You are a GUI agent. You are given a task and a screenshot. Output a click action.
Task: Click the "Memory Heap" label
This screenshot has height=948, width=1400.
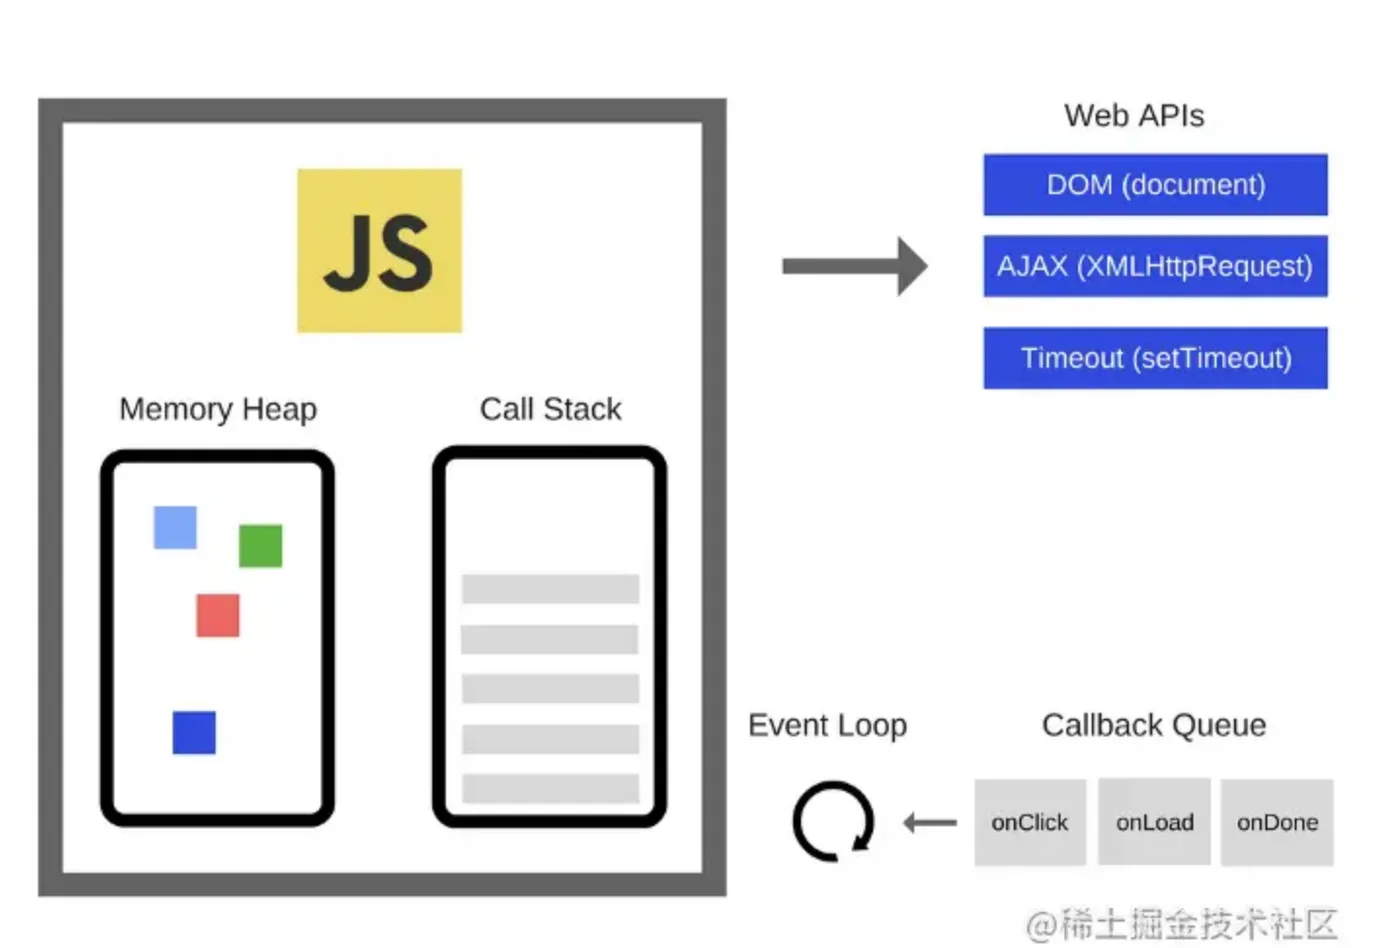pos(218,409)
